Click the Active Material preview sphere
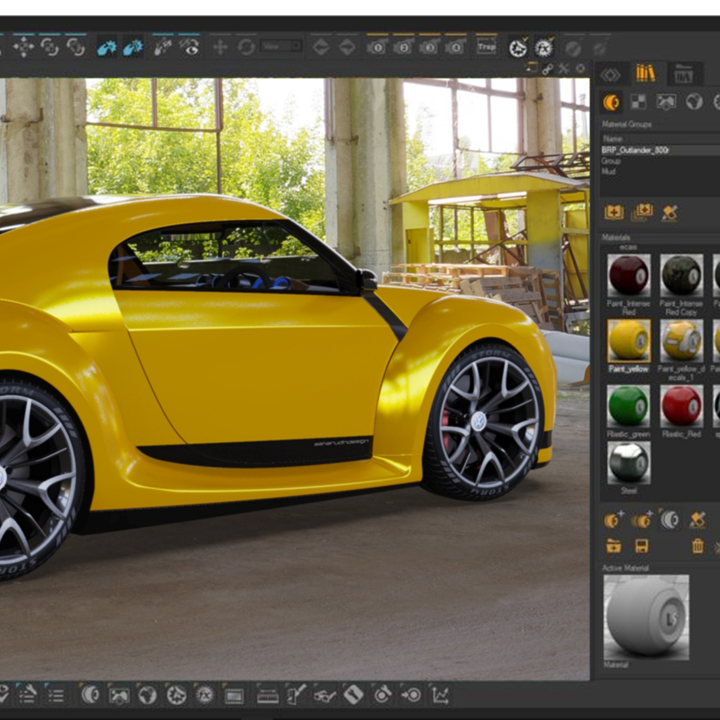Viewport: 720px width, 720px height. (646, 616)
